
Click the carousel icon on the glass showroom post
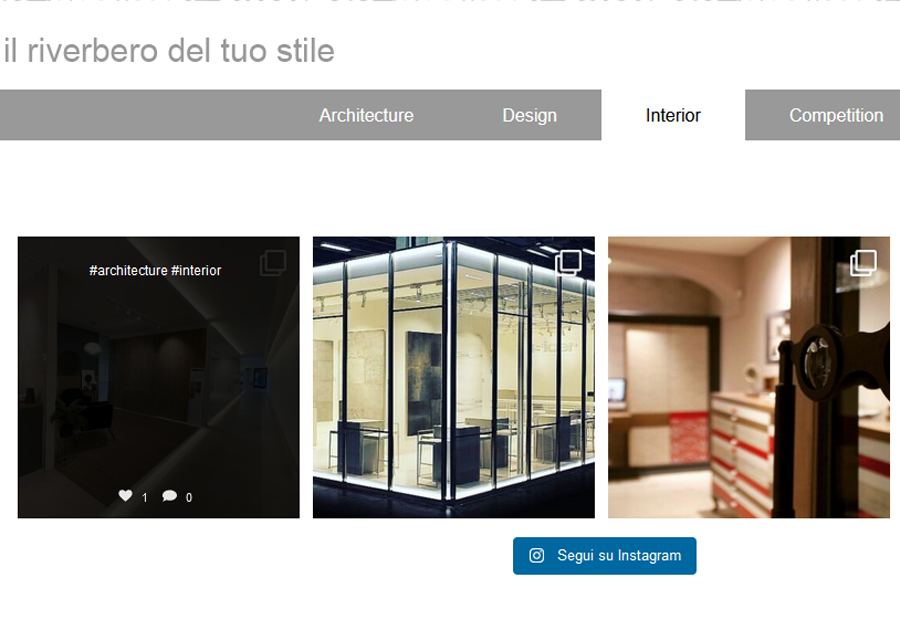[568, 263]
